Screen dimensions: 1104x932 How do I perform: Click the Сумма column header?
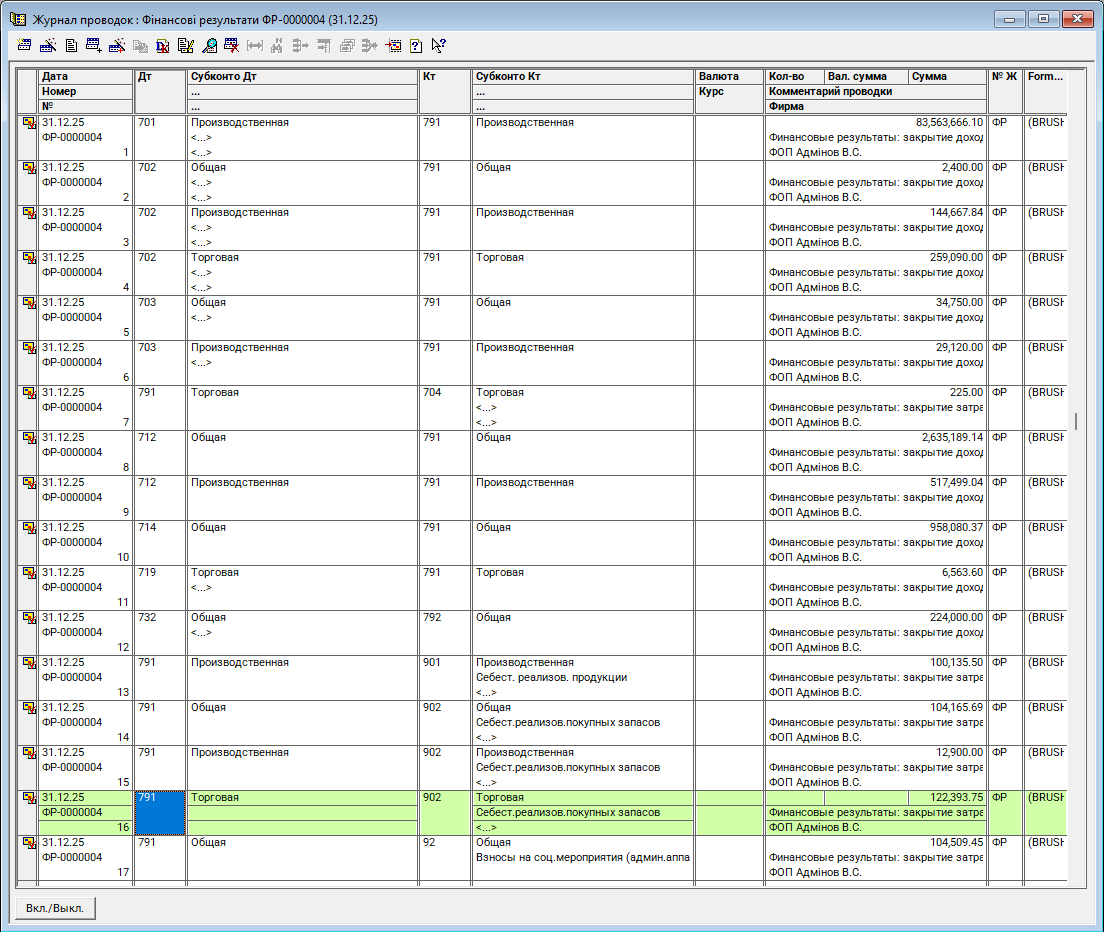pos(946,76)
